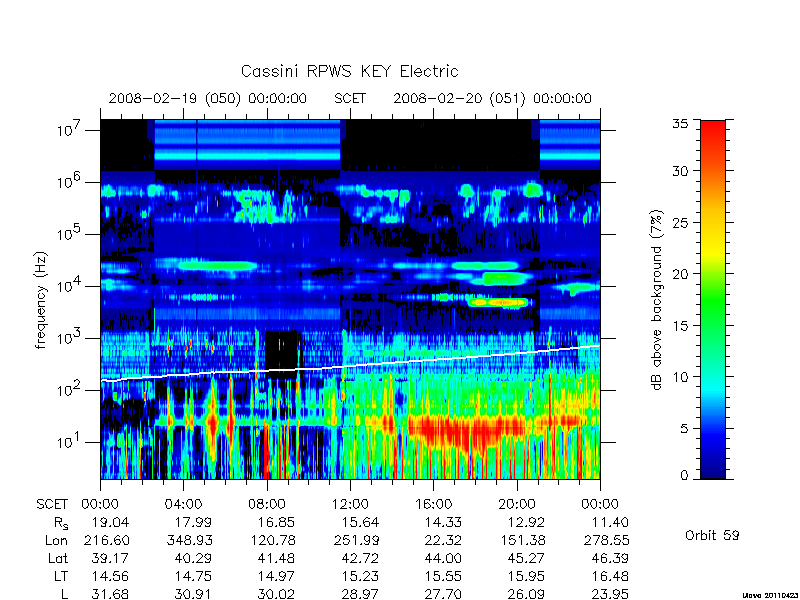Click the 10^4 frequency tick label
This screenshot has height=600, width=800.
(67, 285)
